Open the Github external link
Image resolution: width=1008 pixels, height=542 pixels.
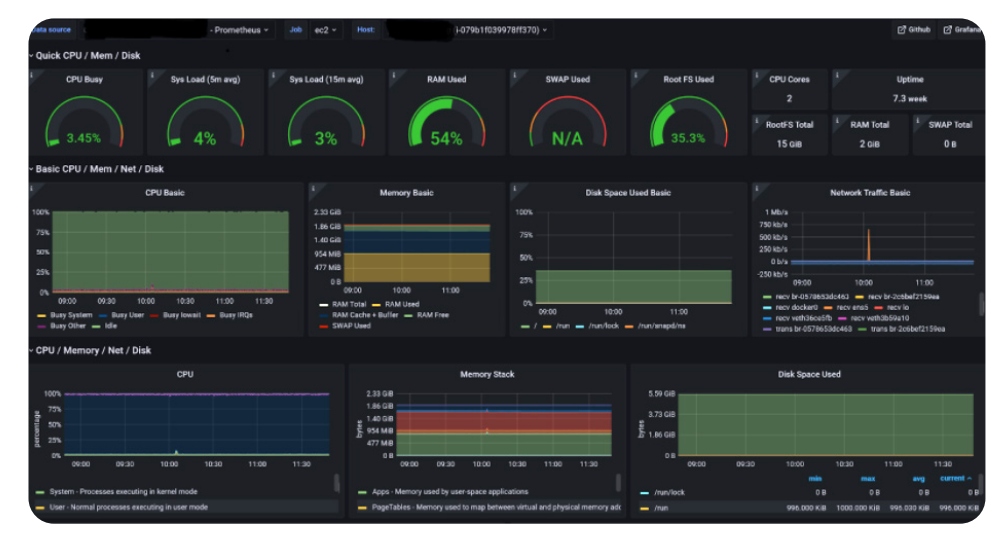point(914,30)
